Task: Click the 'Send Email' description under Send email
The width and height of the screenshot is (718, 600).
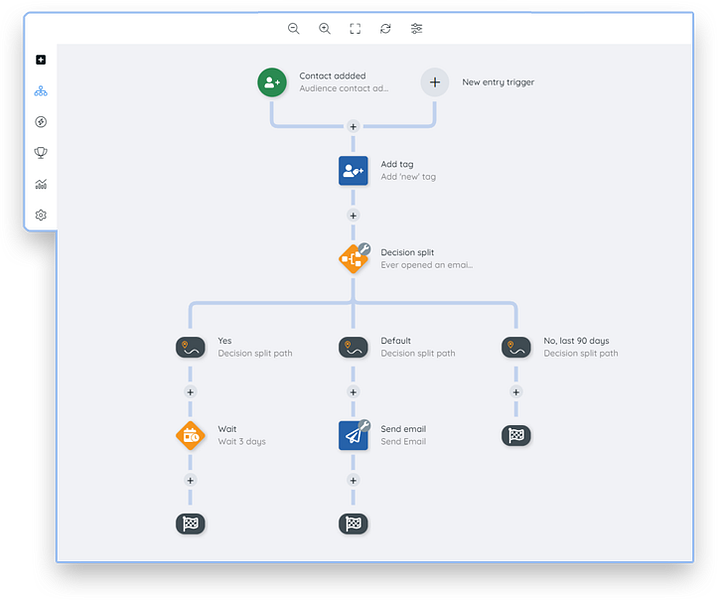Action: pos(403,442)
